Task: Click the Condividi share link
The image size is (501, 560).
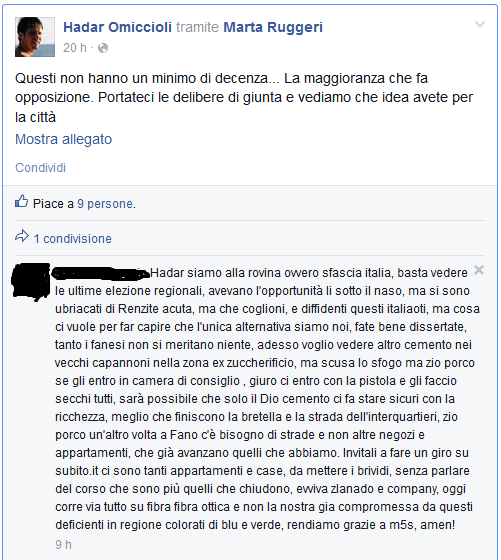Action: [x=40, y=168]
